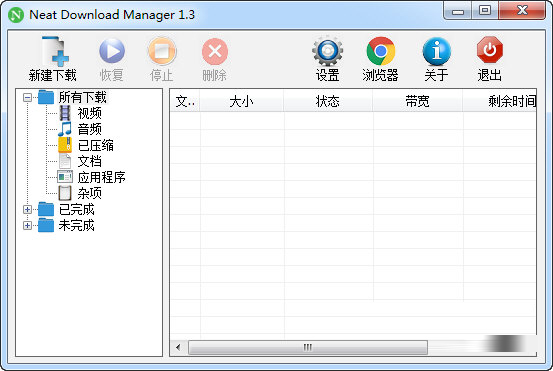This screenshot has width=553, height=371.
Task: Expand the 未完成 tree node
Action: tap(28, 225)
